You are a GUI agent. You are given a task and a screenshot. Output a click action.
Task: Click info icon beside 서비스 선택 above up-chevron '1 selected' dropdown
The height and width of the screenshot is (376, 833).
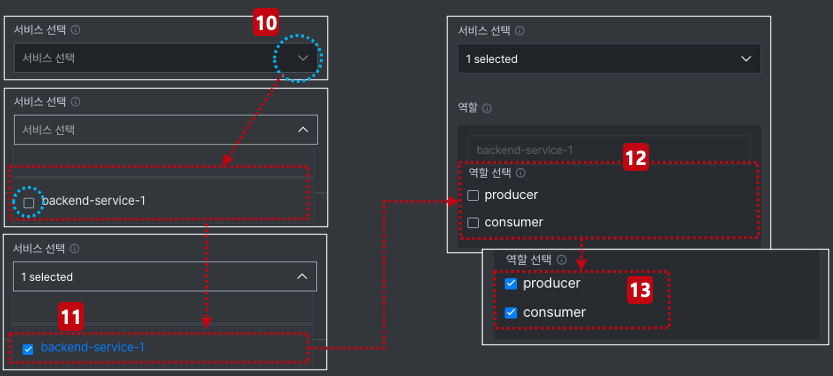(75, 249)
